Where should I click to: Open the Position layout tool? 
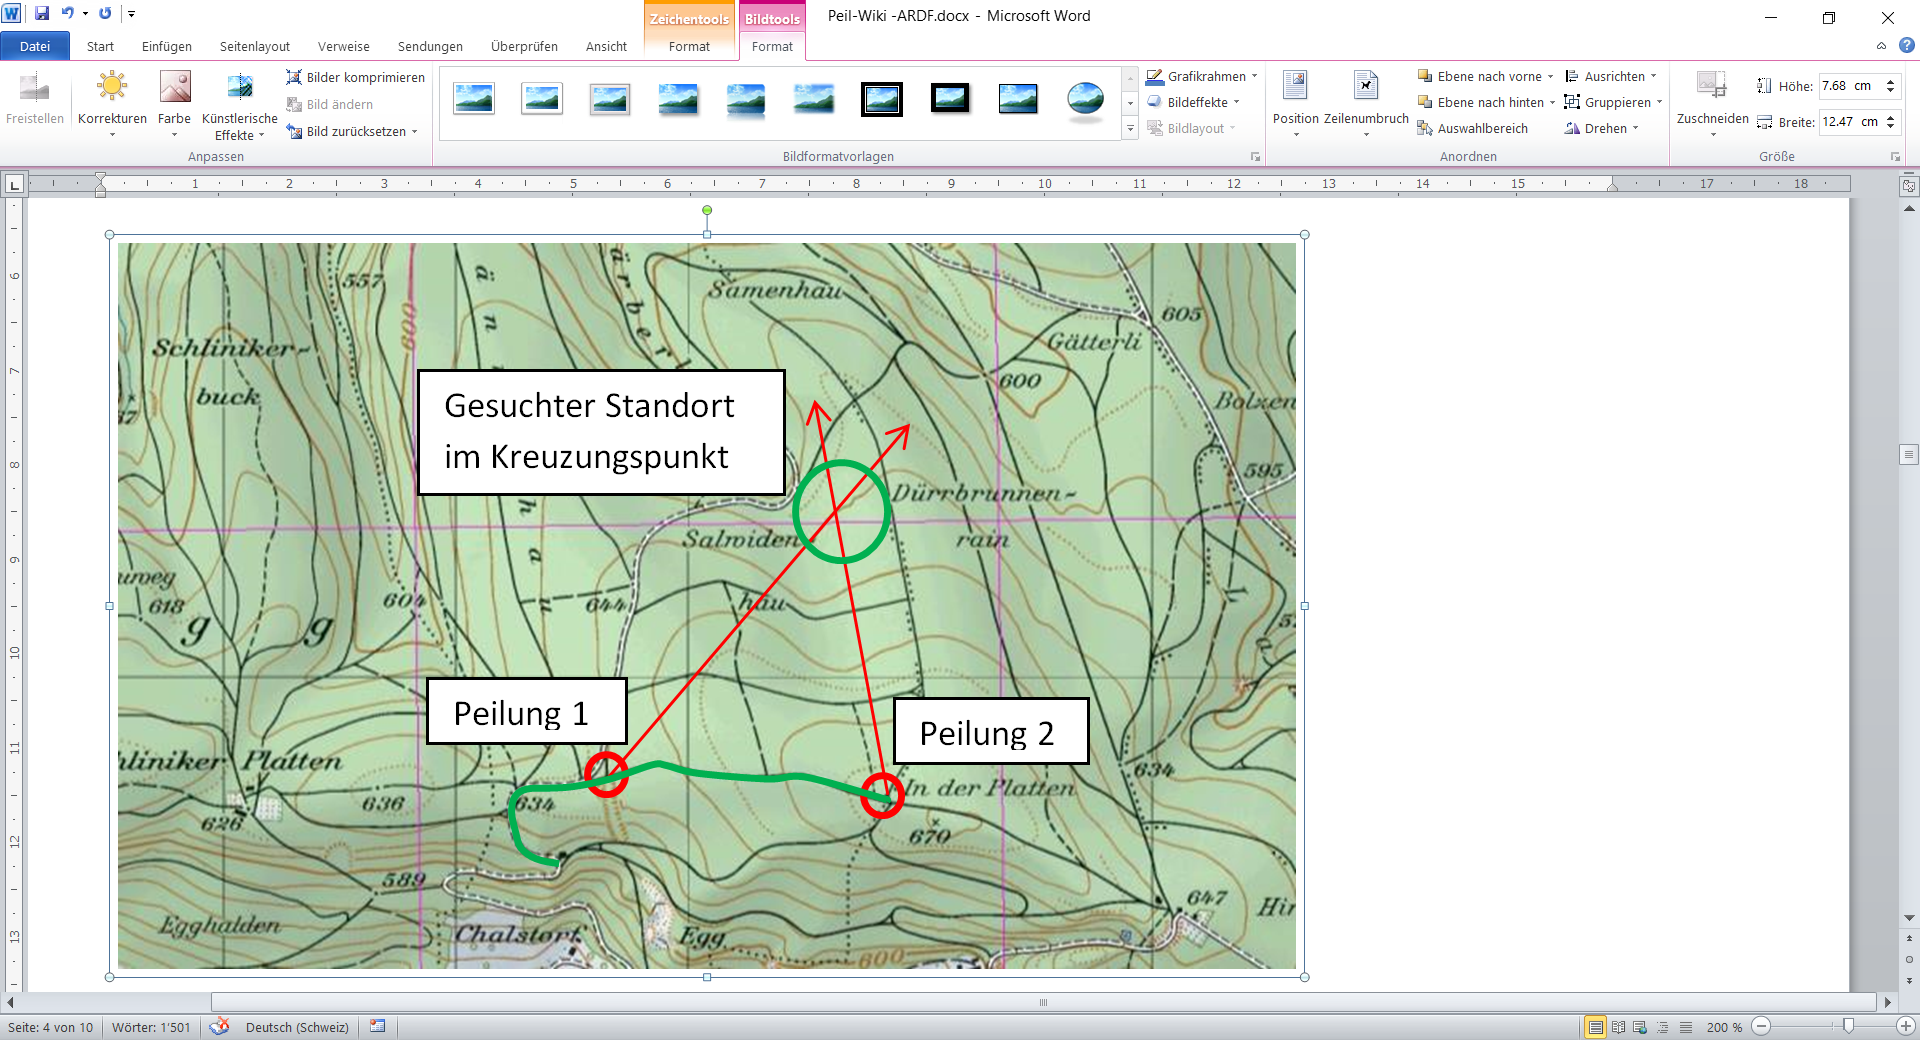(1295, 100)
